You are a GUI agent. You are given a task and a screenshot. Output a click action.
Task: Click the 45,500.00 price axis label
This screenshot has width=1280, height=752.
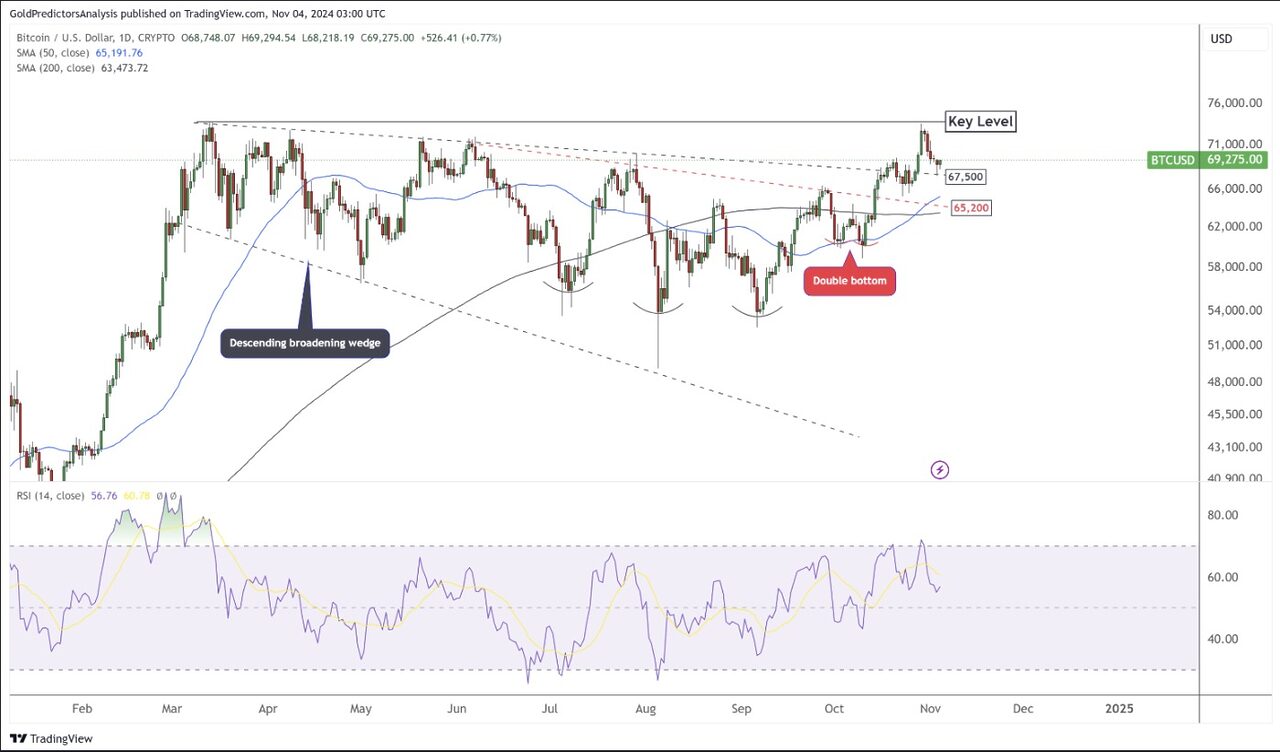pos(1232,414)
